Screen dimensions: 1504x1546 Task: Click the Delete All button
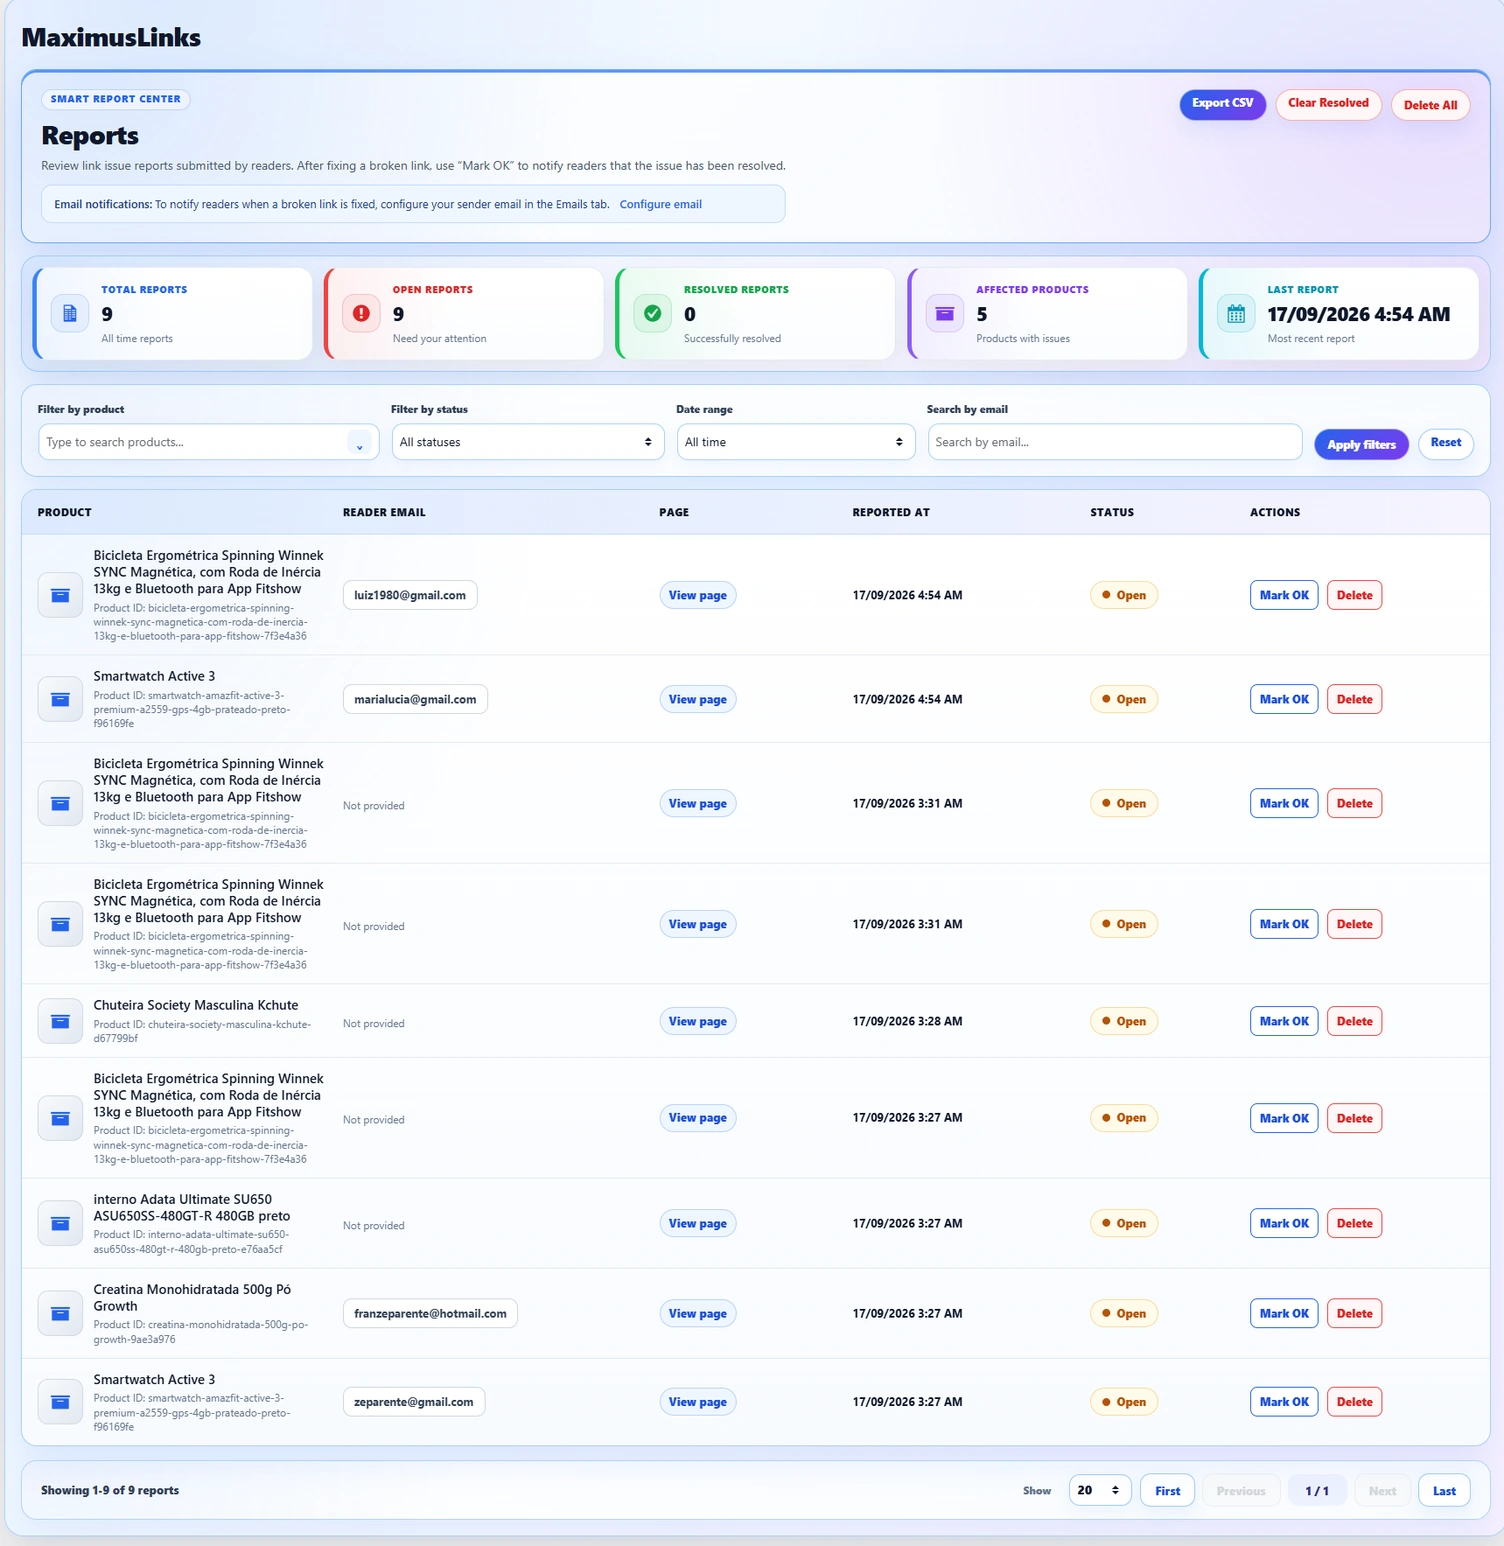[1430, 105]
